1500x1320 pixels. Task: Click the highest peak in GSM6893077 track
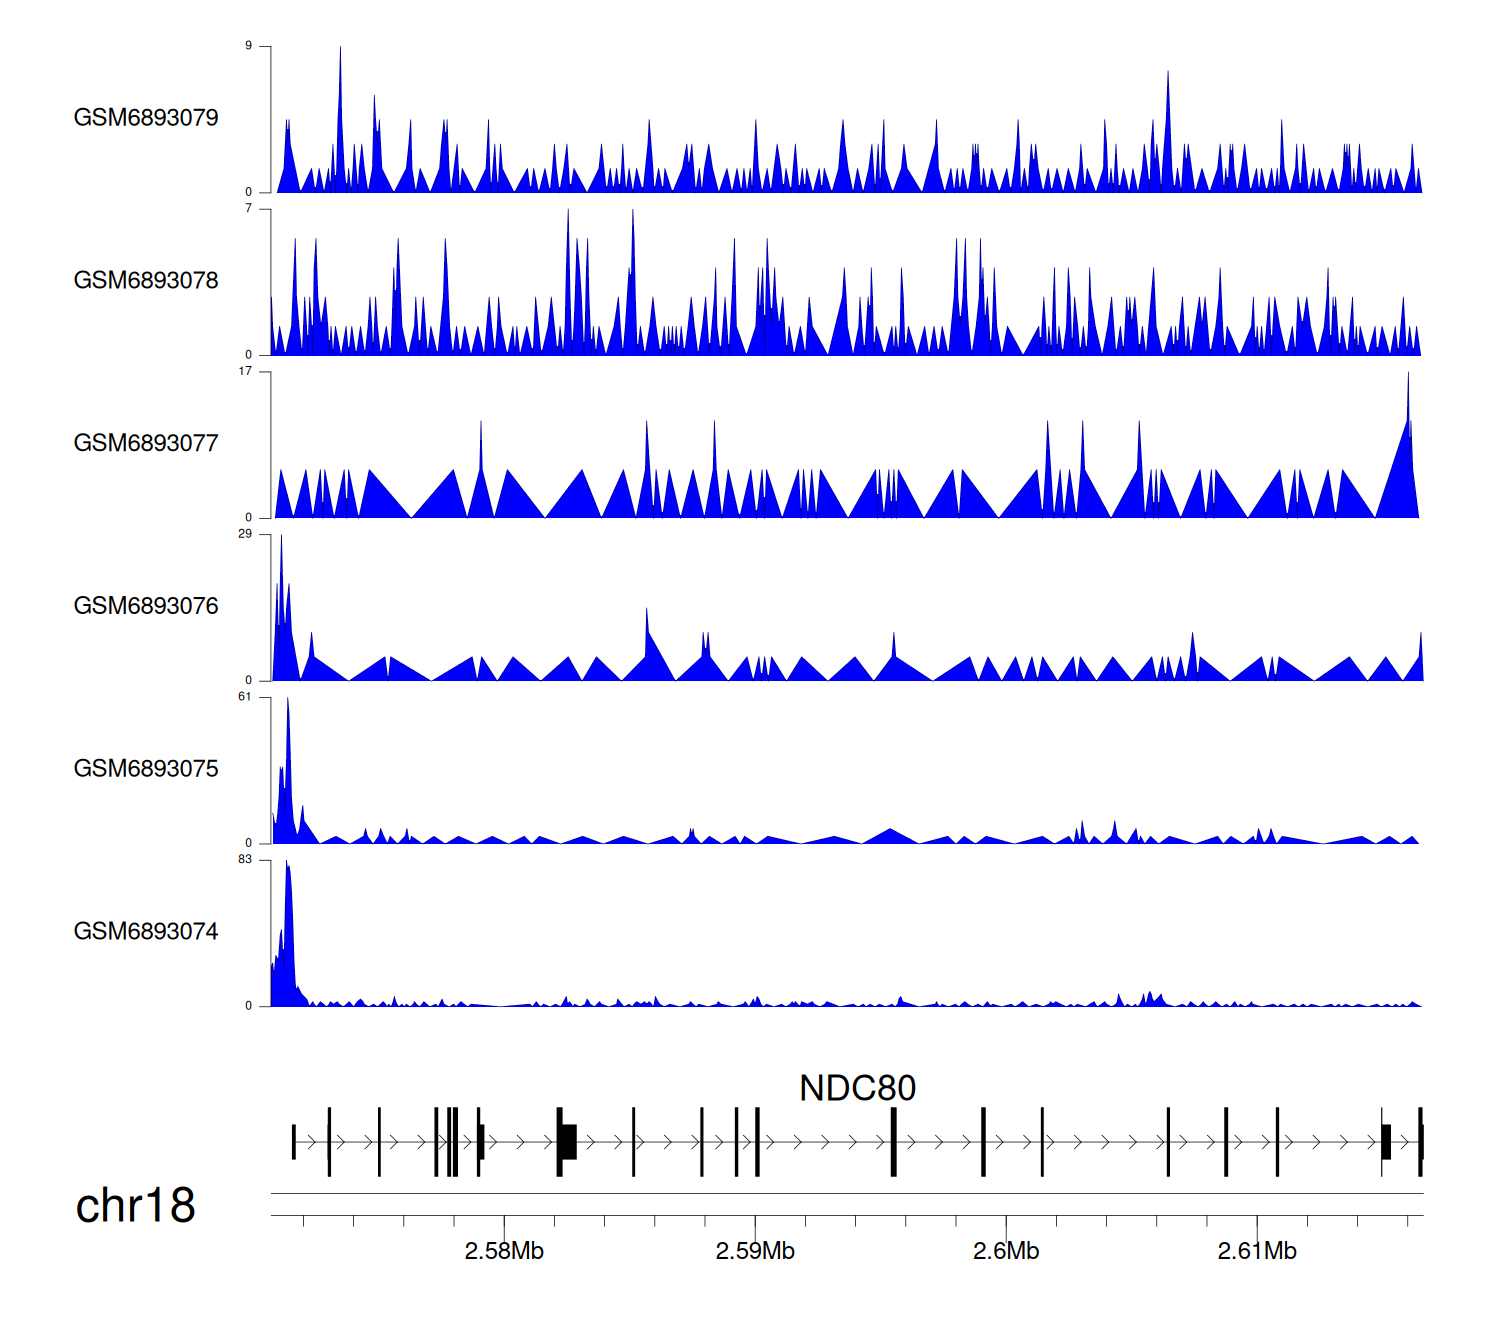click(x=1408, y=380)
